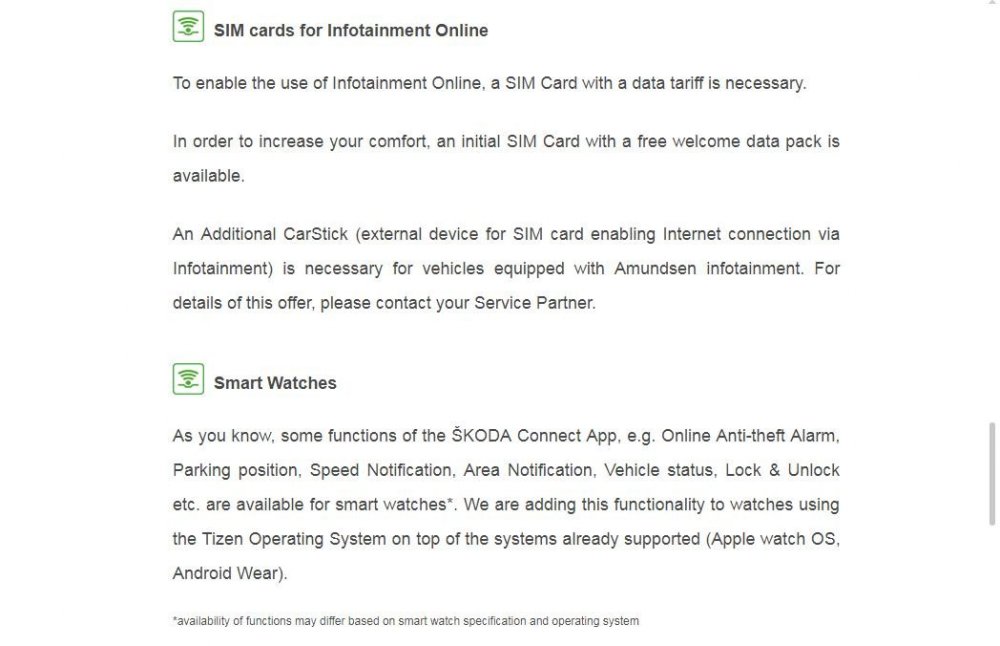Click the 'Service Partner' text
The height and width of the screenshot is (646, 1000).
tap(534, 303)
